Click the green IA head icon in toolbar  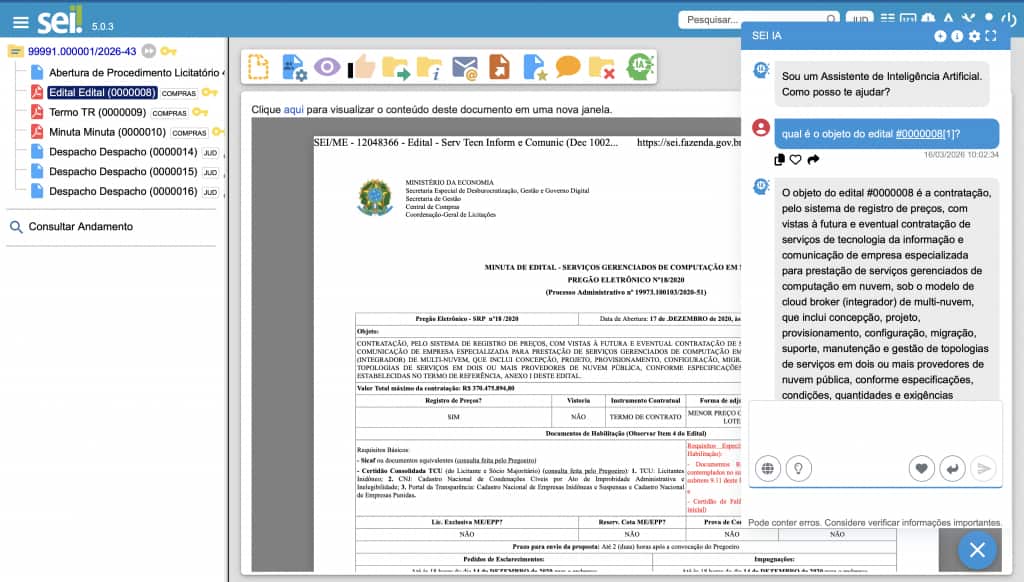[x=639, y=67]
